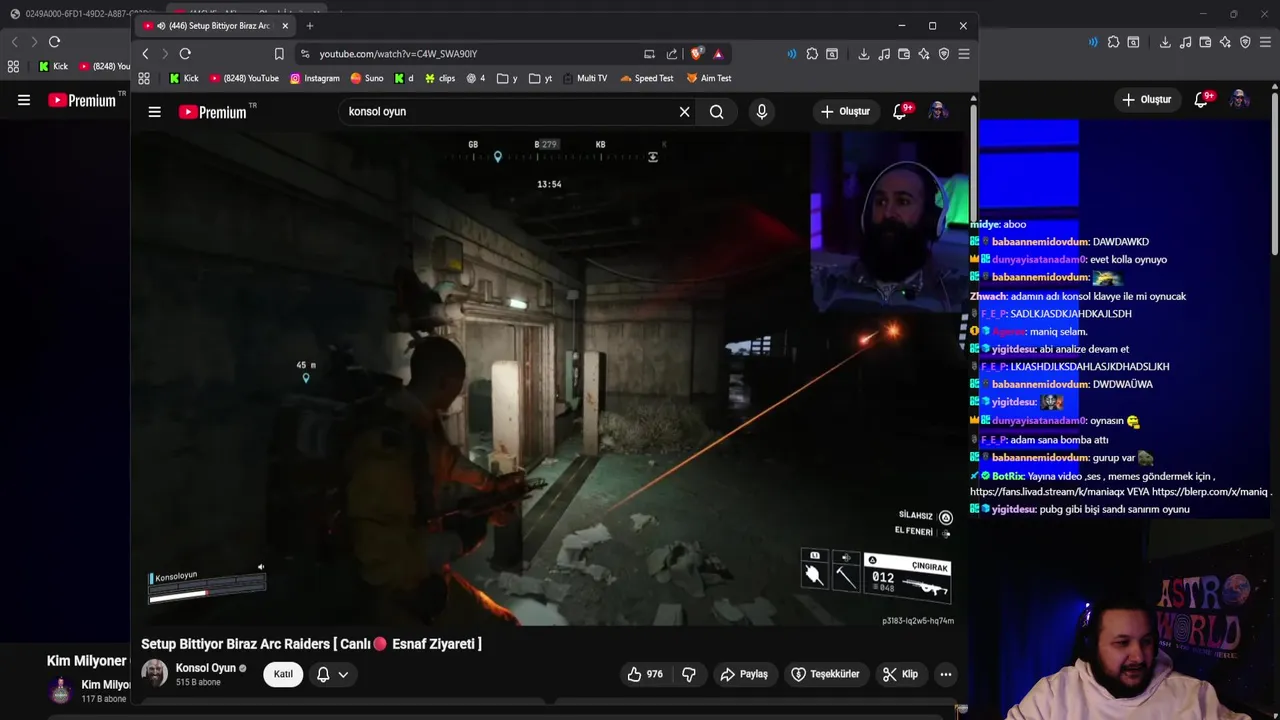Click the Paylaş share button
This screenshot has width=1280, height=720.
(x=744, y=674)
